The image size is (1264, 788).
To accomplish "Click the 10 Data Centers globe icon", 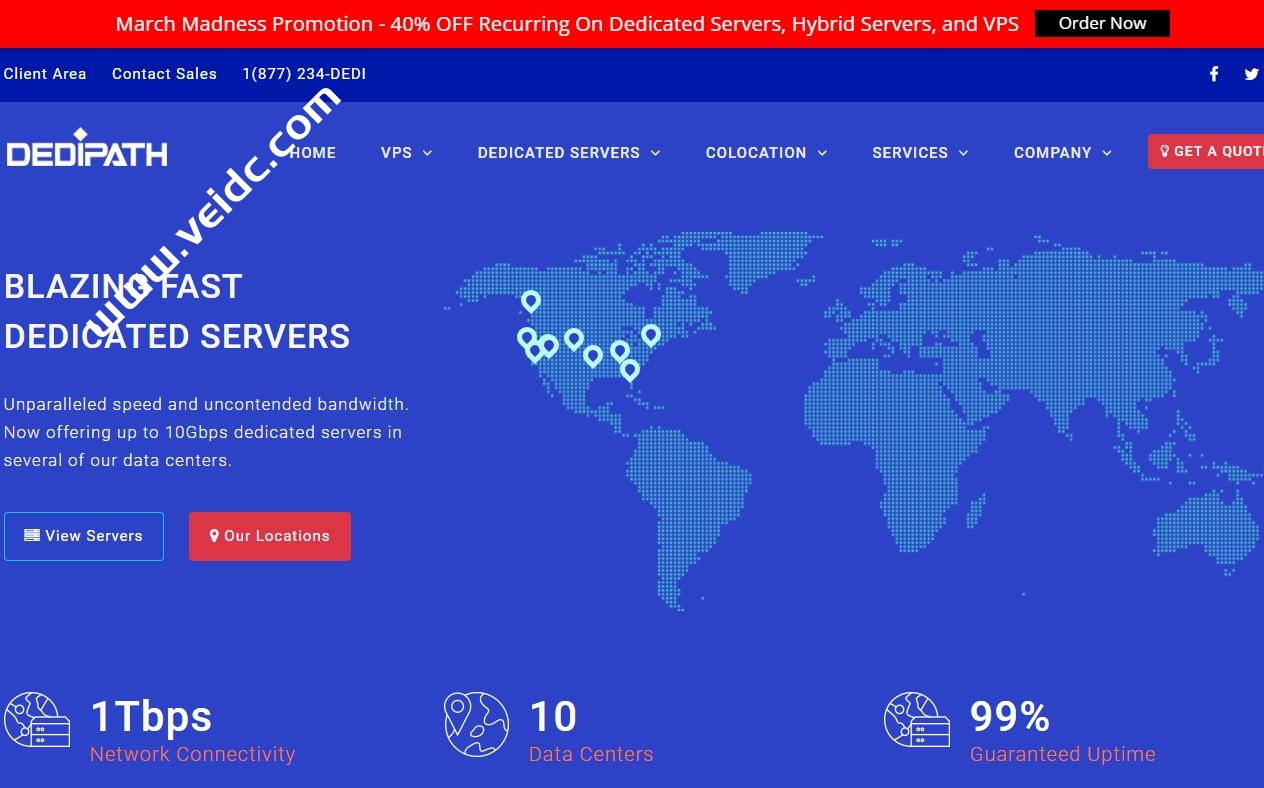I will 477,724.
